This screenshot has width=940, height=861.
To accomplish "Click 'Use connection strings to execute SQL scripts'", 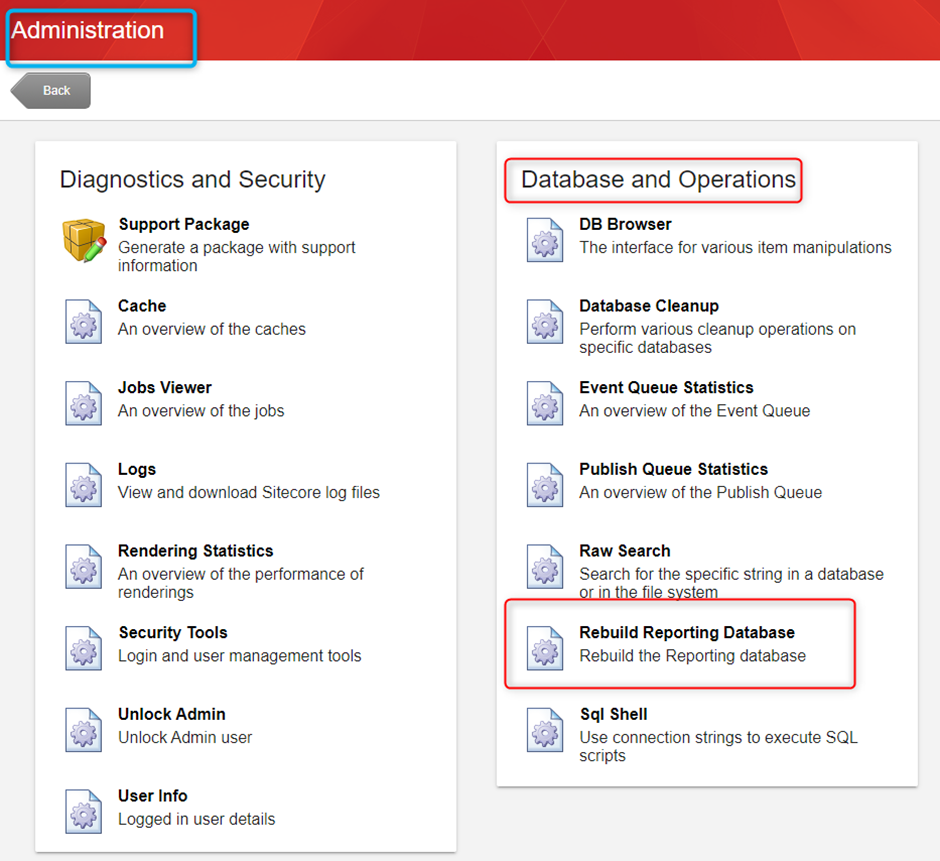I will coord(718,746).
